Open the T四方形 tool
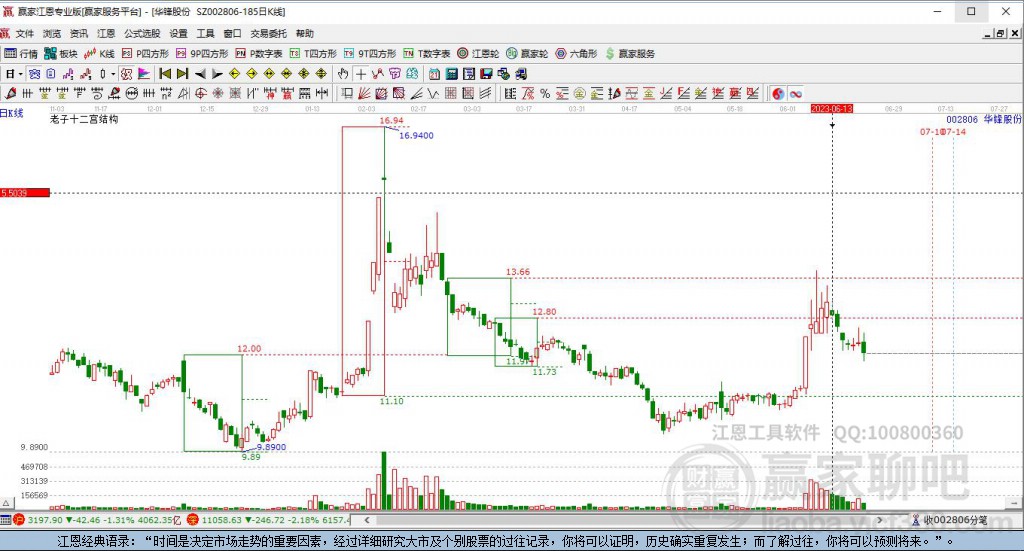This screenshot has width=1024, height=551. click(x=313, y=54)
